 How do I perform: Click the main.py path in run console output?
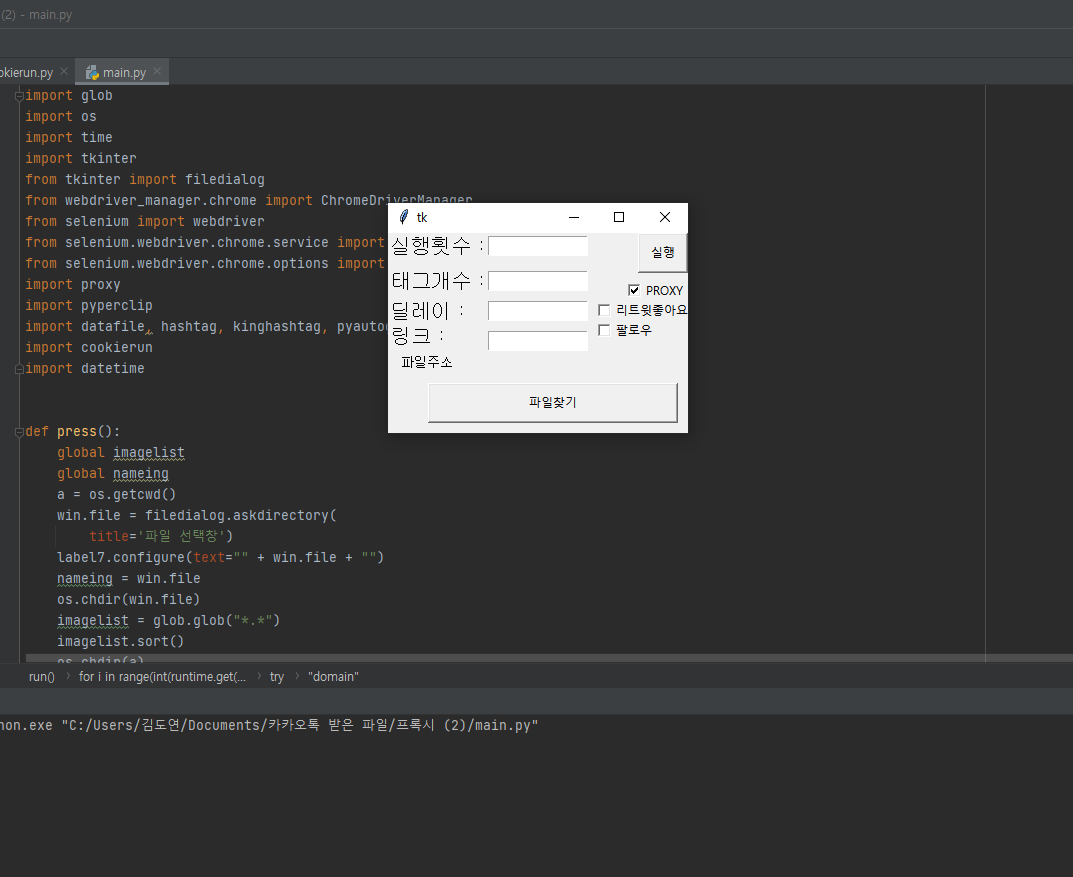pos(300,725)
